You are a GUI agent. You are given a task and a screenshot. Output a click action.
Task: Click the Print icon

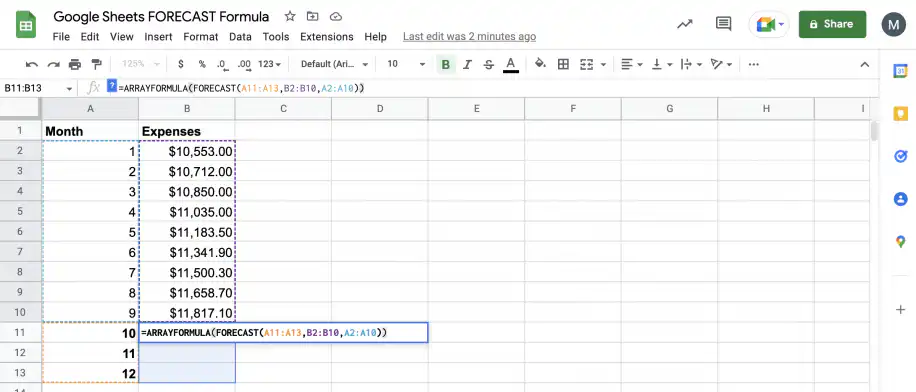click(75, 64)
